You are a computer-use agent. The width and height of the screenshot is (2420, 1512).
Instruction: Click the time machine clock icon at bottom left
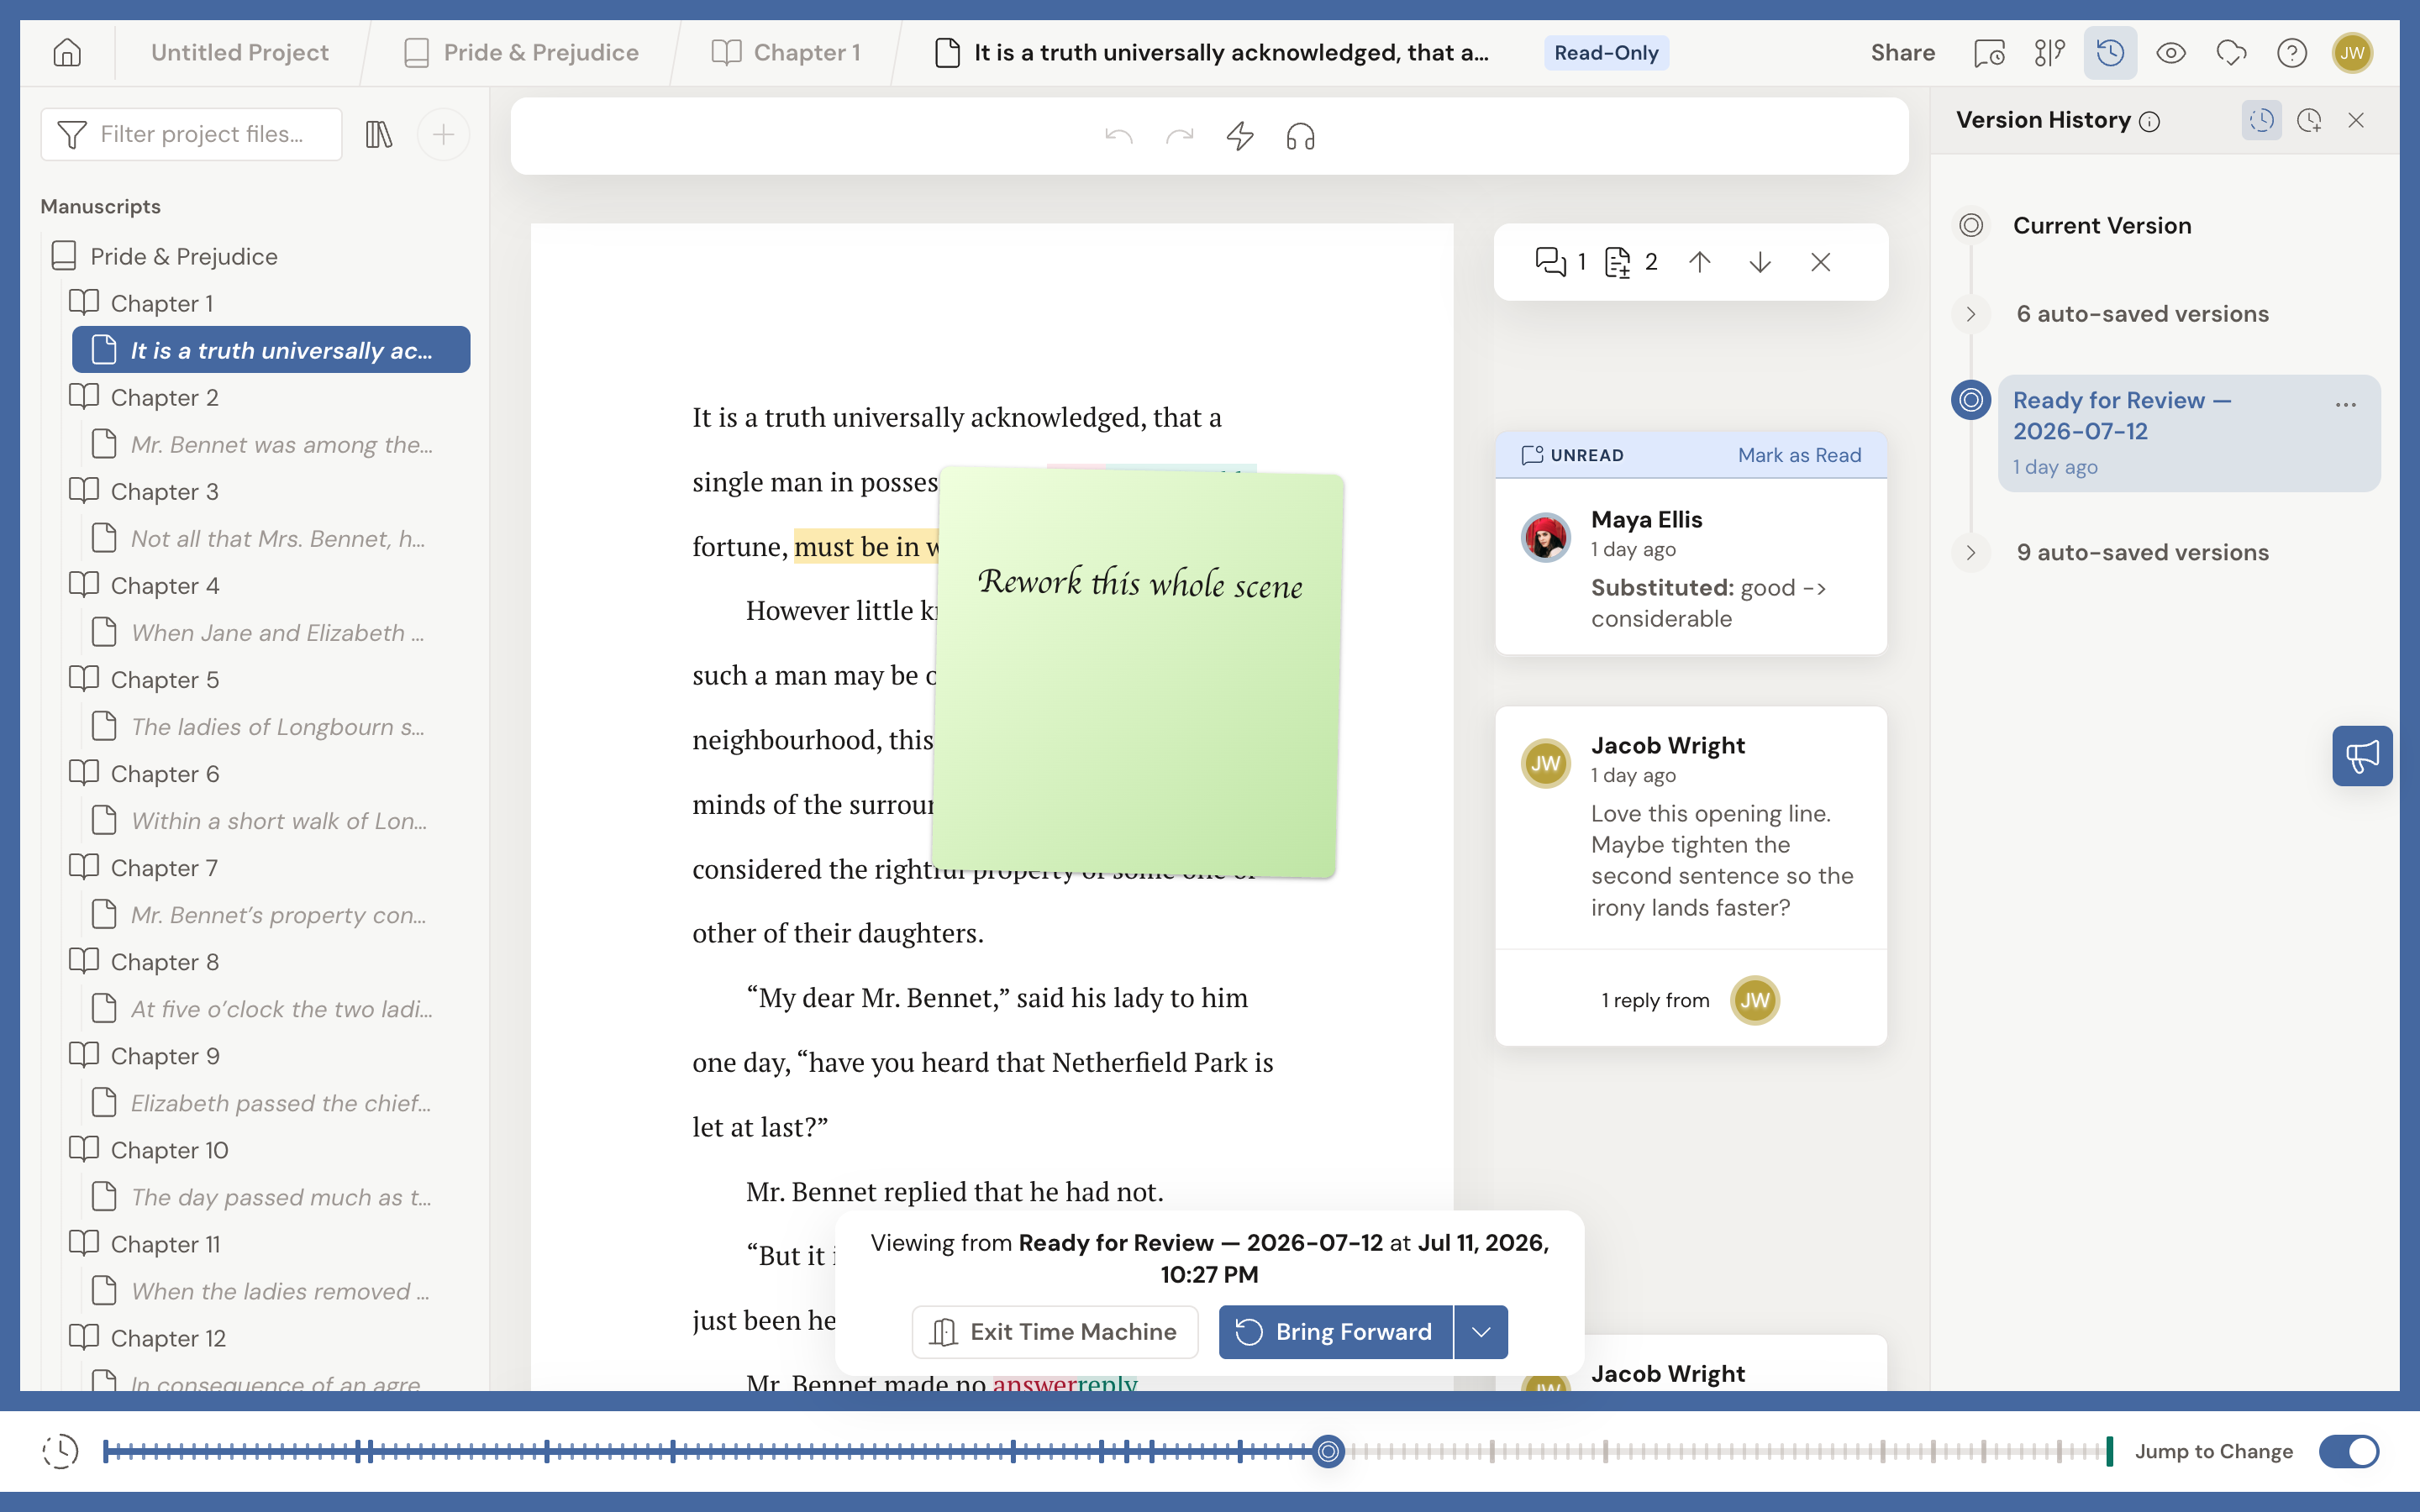pos(60,1451)
